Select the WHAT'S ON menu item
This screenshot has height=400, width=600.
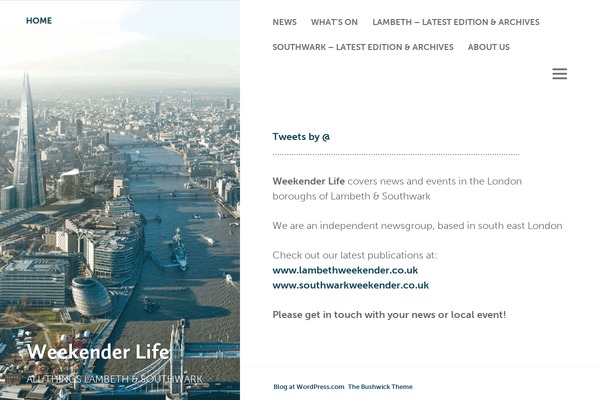tap(334, 22)
